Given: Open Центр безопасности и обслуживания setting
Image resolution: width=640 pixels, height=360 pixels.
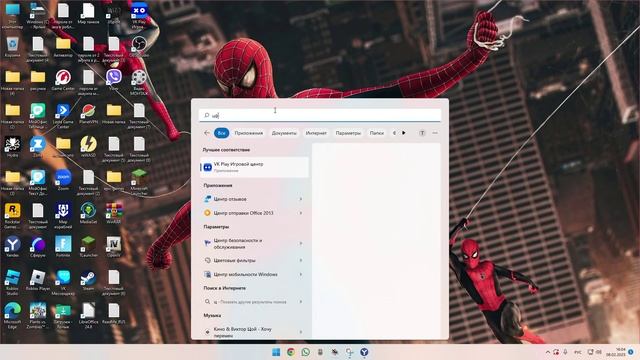Looking at the screenshot, I should pos(254,244).
